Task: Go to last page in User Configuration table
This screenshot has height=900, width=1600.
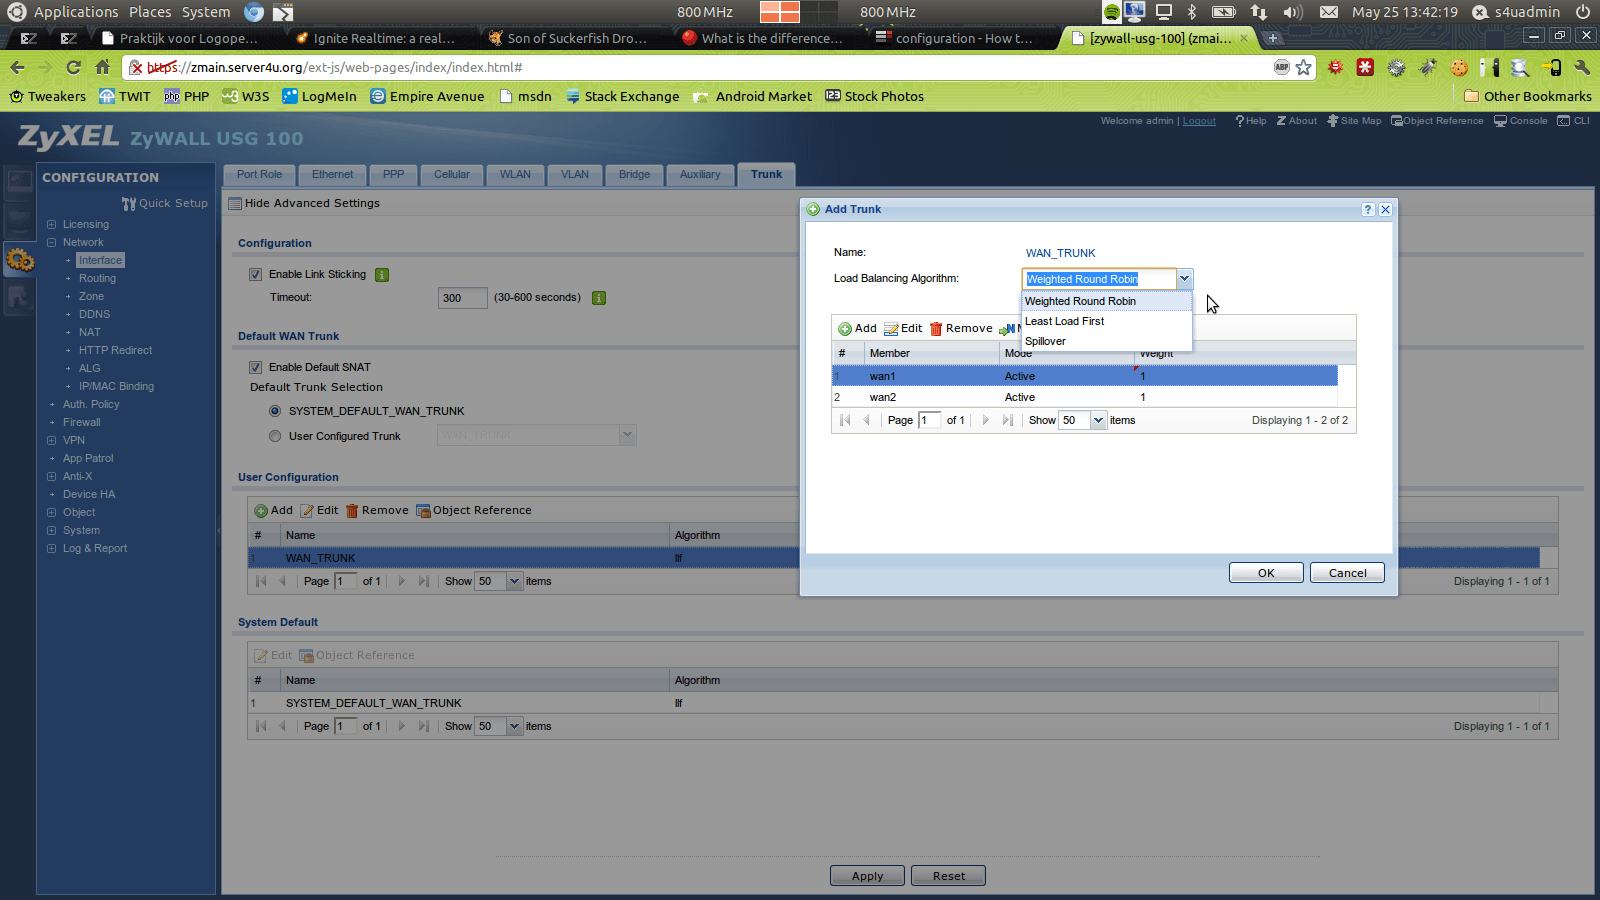Action: (423, 581)
